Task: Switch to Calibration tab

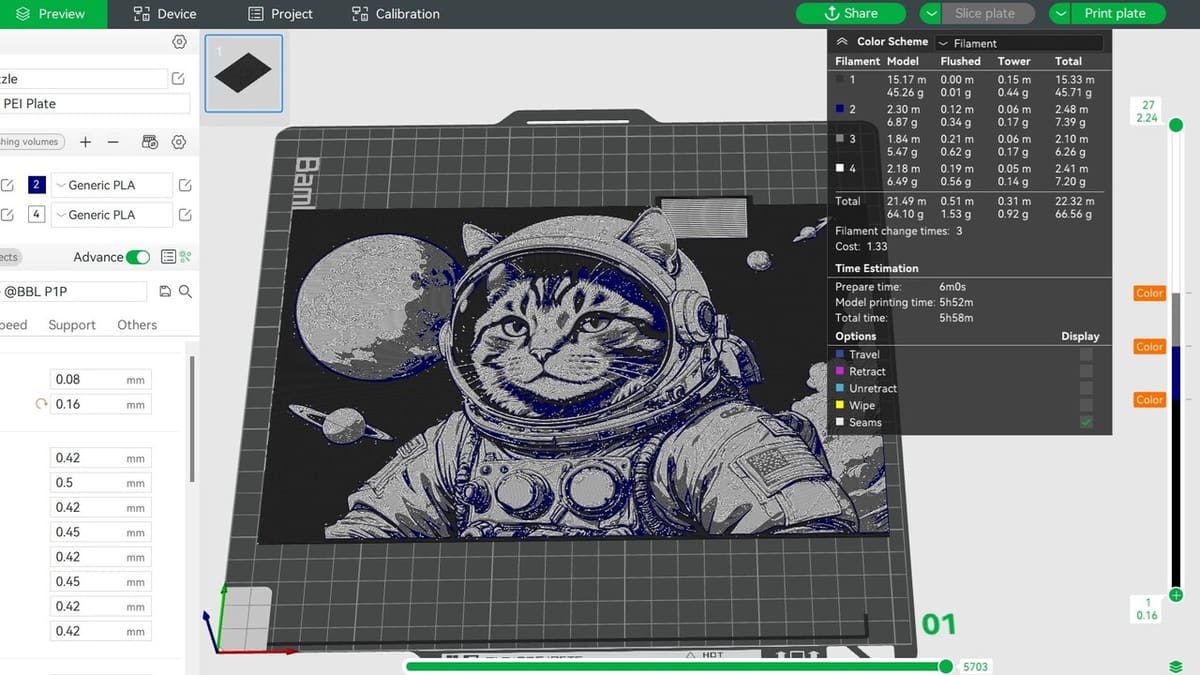Action: point(396,14)
